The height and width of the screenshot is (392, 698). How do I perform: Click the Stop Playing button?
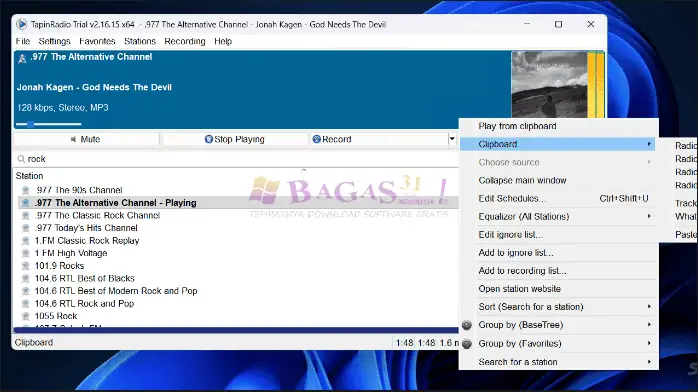coord(235,139)
